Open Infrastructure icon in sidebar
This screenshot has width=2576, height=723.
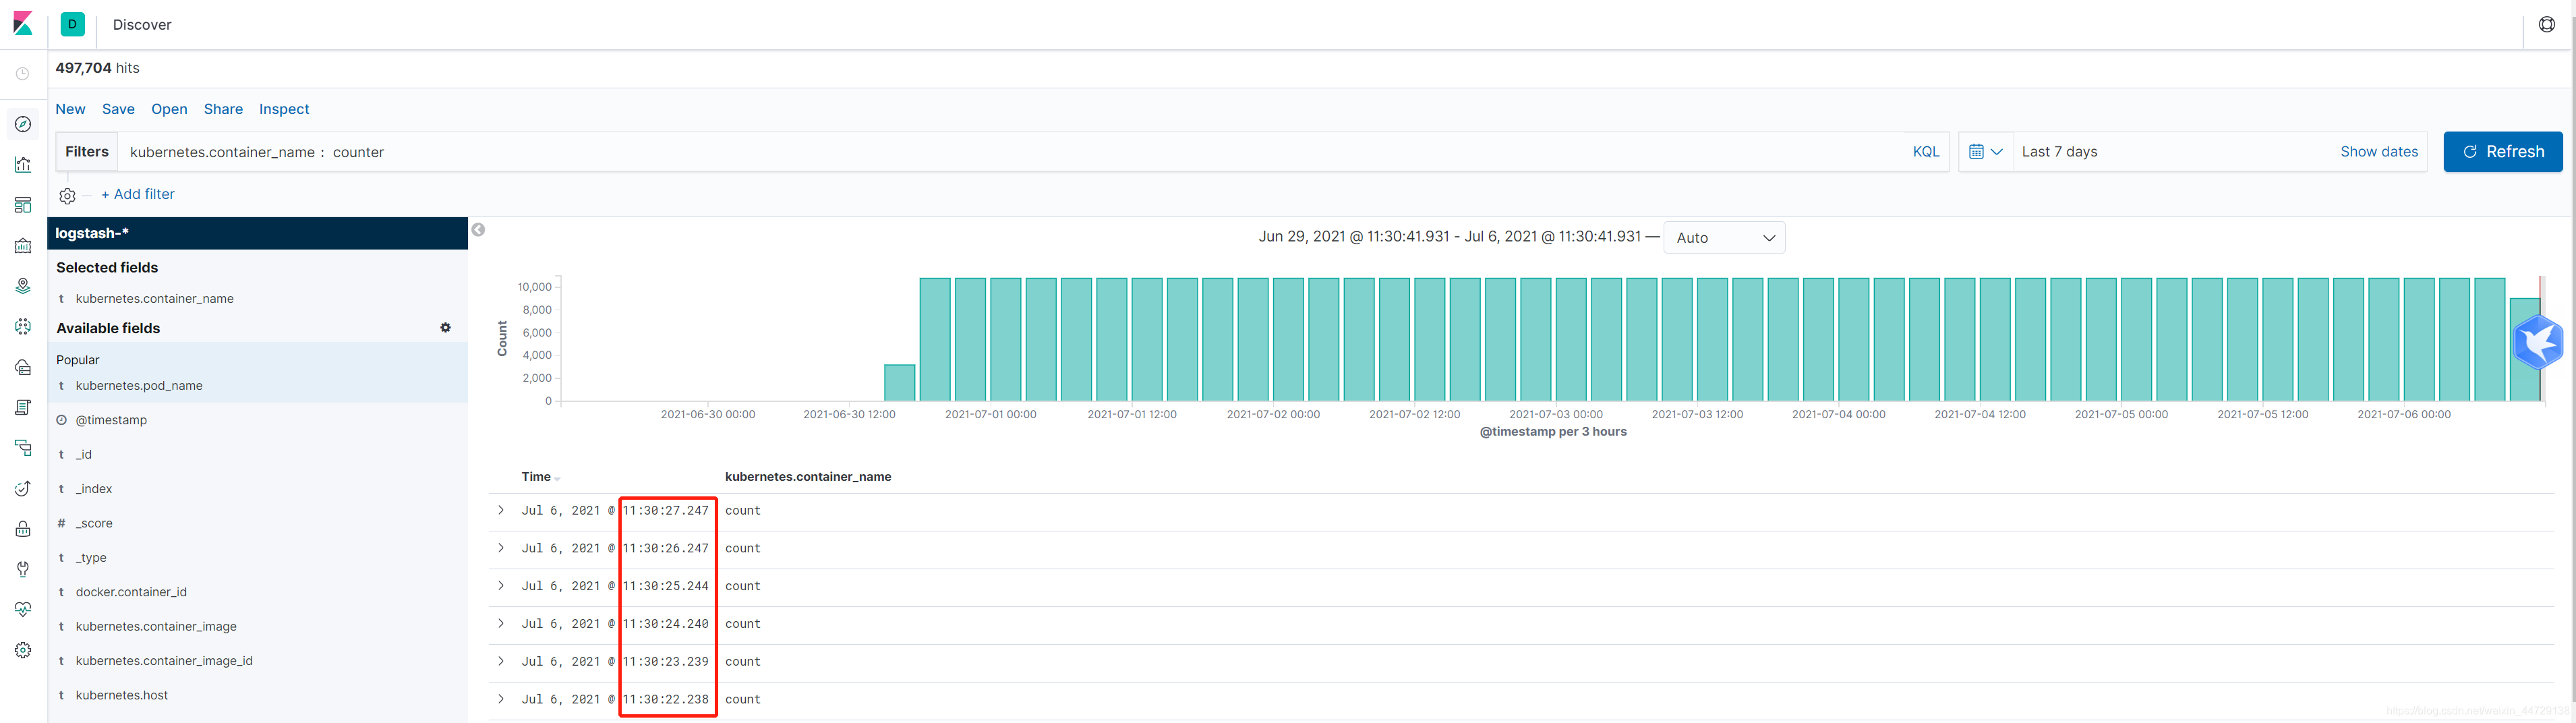(23, 367)
